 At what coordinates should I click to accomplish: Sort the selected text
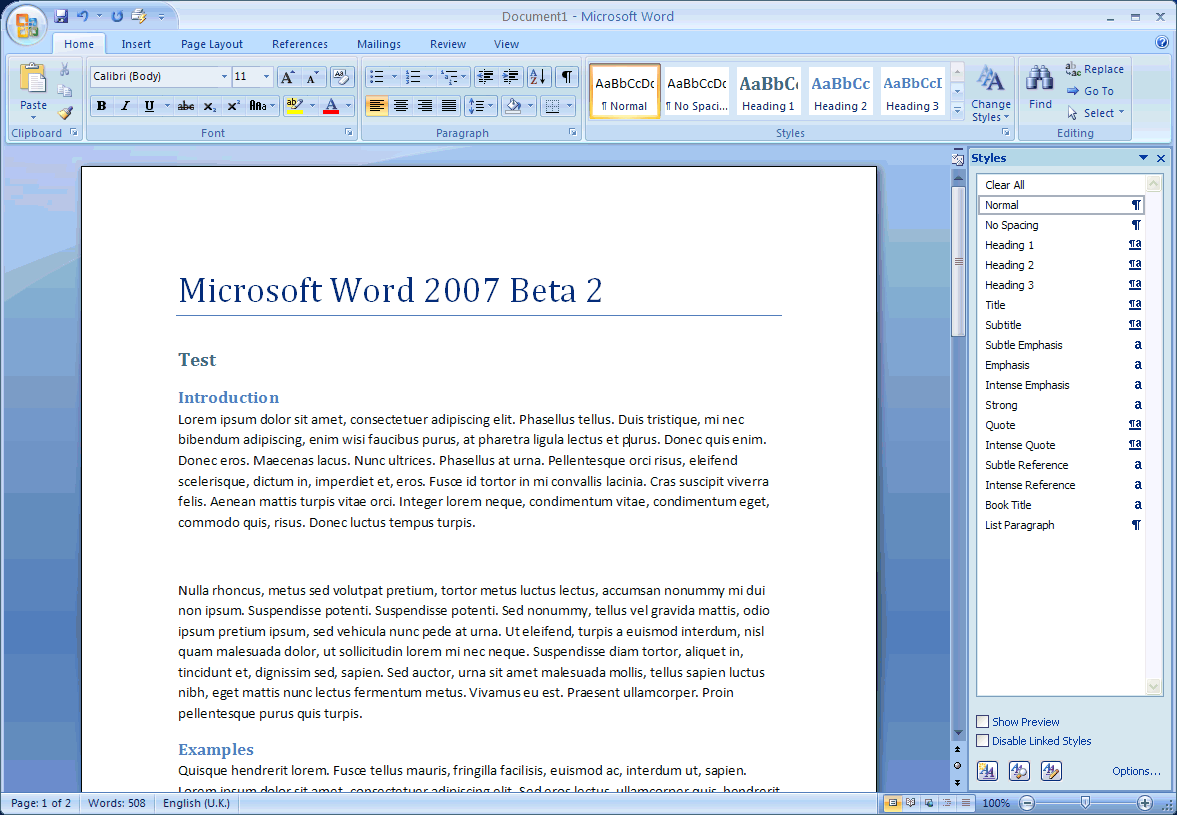(x=538, y=76)
